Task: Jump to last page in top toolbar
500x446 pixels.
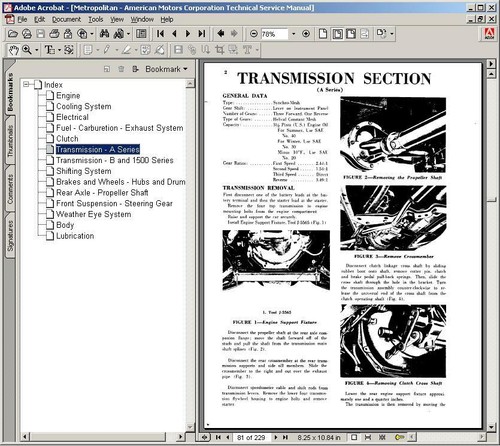Action: (201, 34)
